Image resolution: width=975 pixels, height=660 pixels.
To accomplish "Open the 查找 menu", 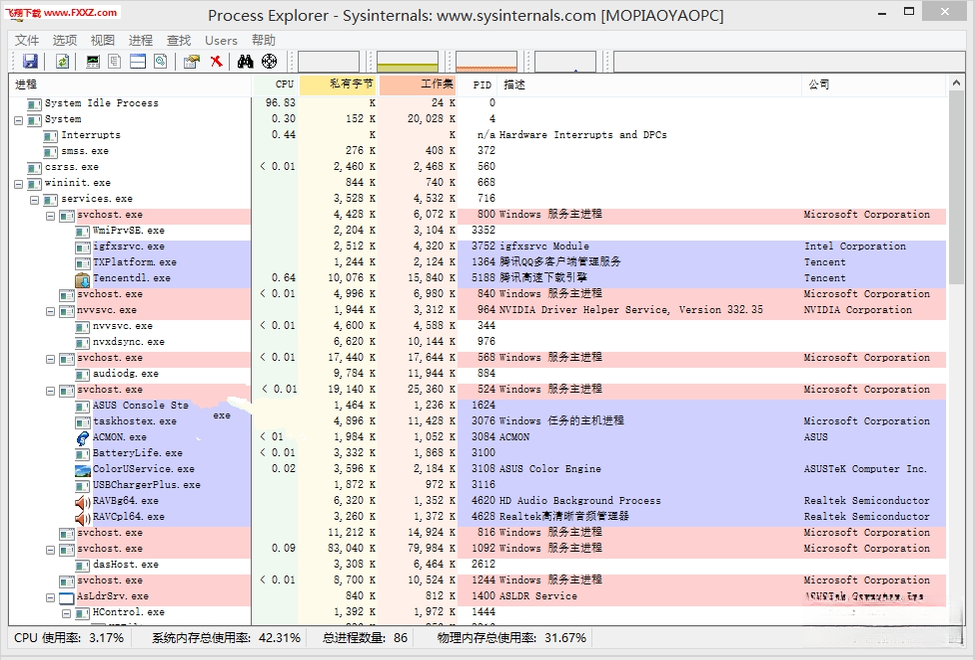I will tap(178, 40).
